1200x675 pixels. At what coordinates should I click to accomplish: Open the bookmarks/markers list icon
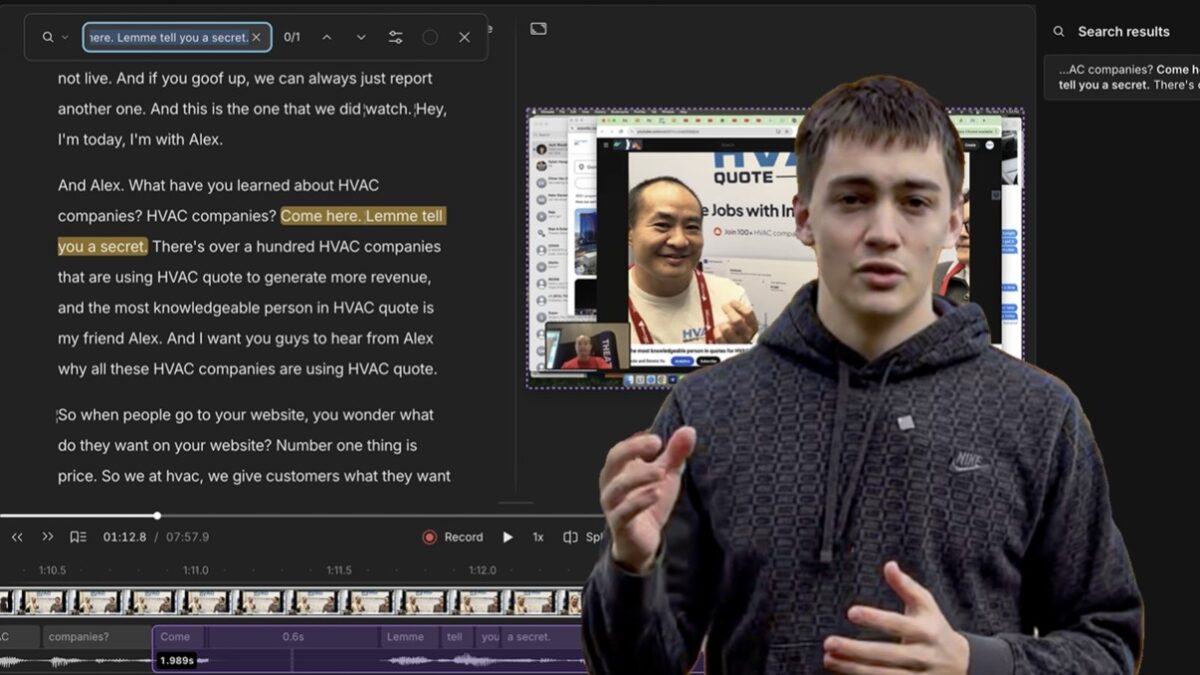point(78,537)
